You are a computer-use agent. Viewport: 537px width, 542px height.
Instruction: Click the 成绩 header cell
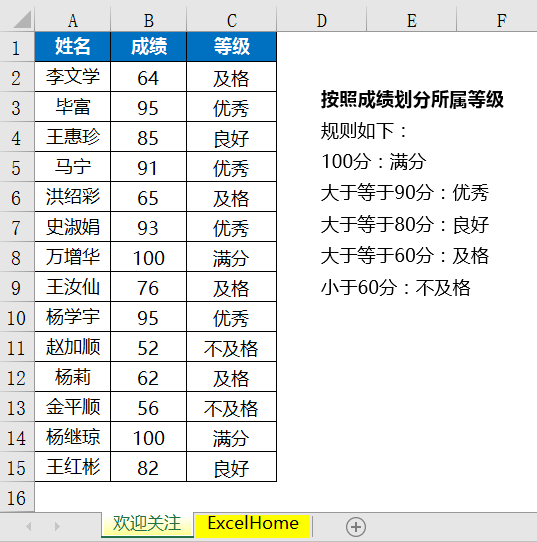(149, 47)
